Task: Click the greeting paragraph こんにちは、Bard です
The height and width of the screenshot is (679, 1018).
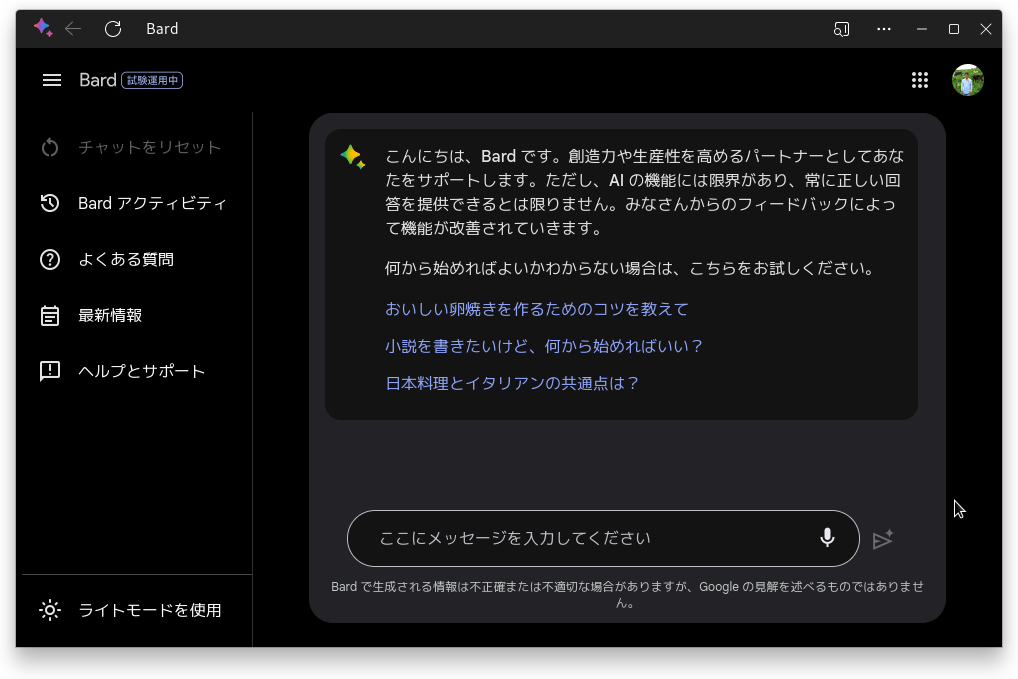Action: click(644, 192)
